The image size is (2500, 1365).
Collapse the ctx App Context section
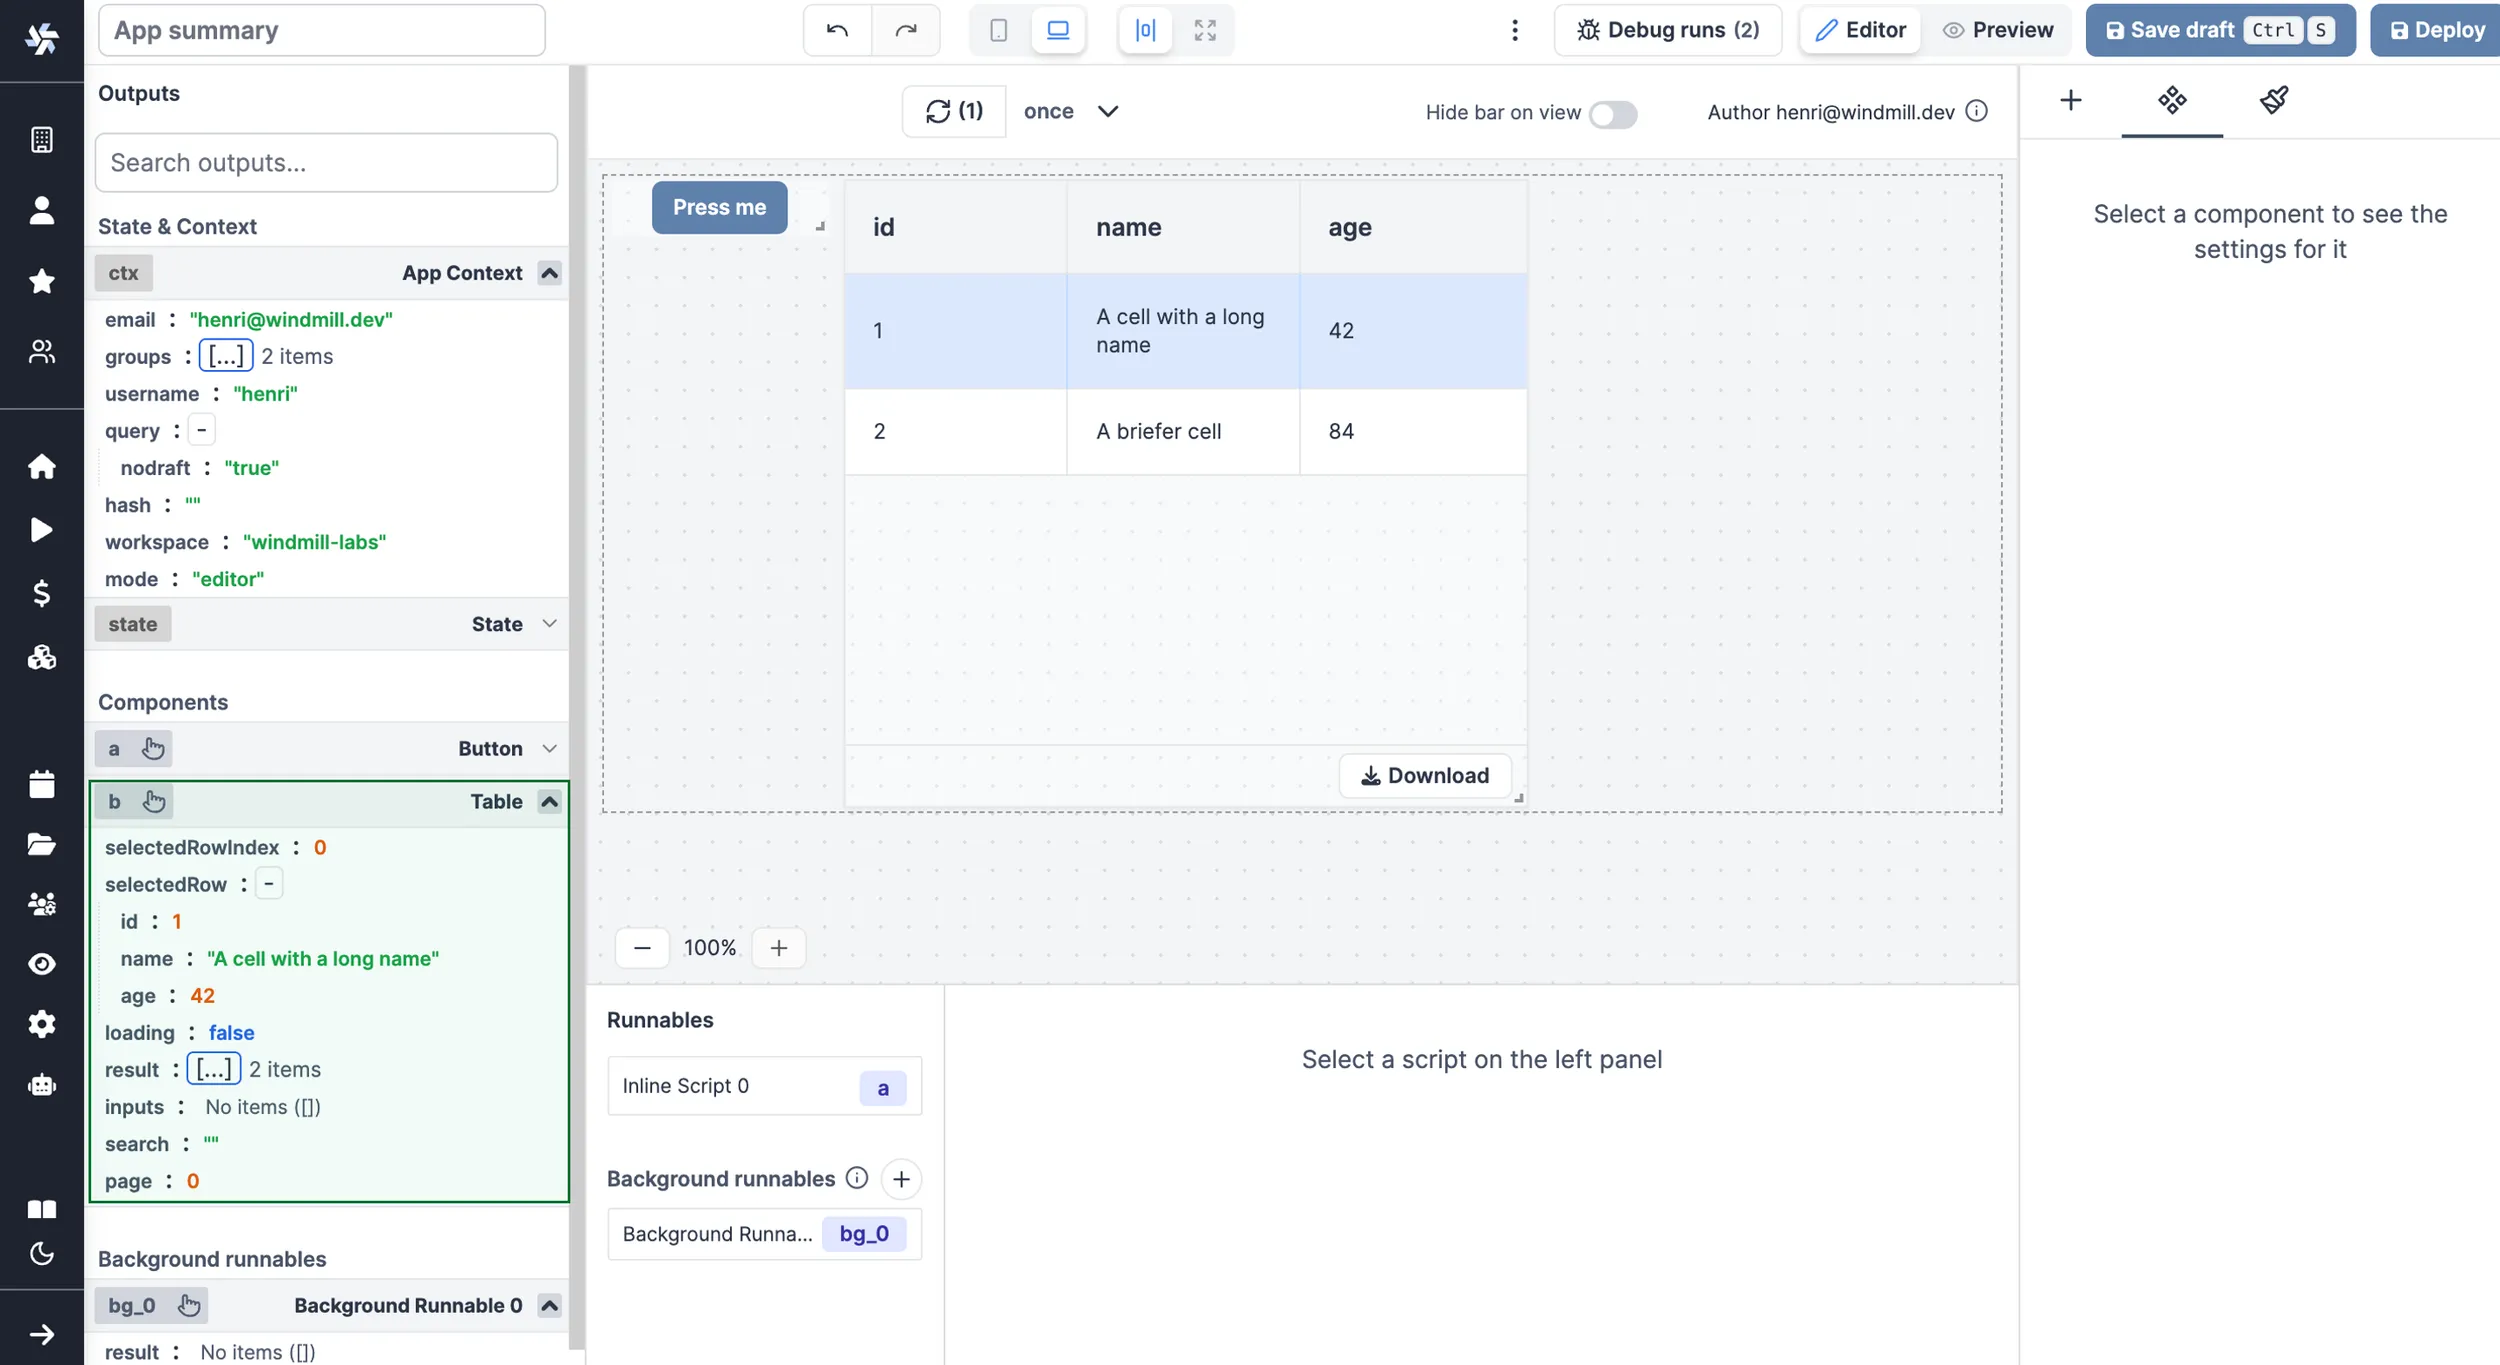coord(548,272)
